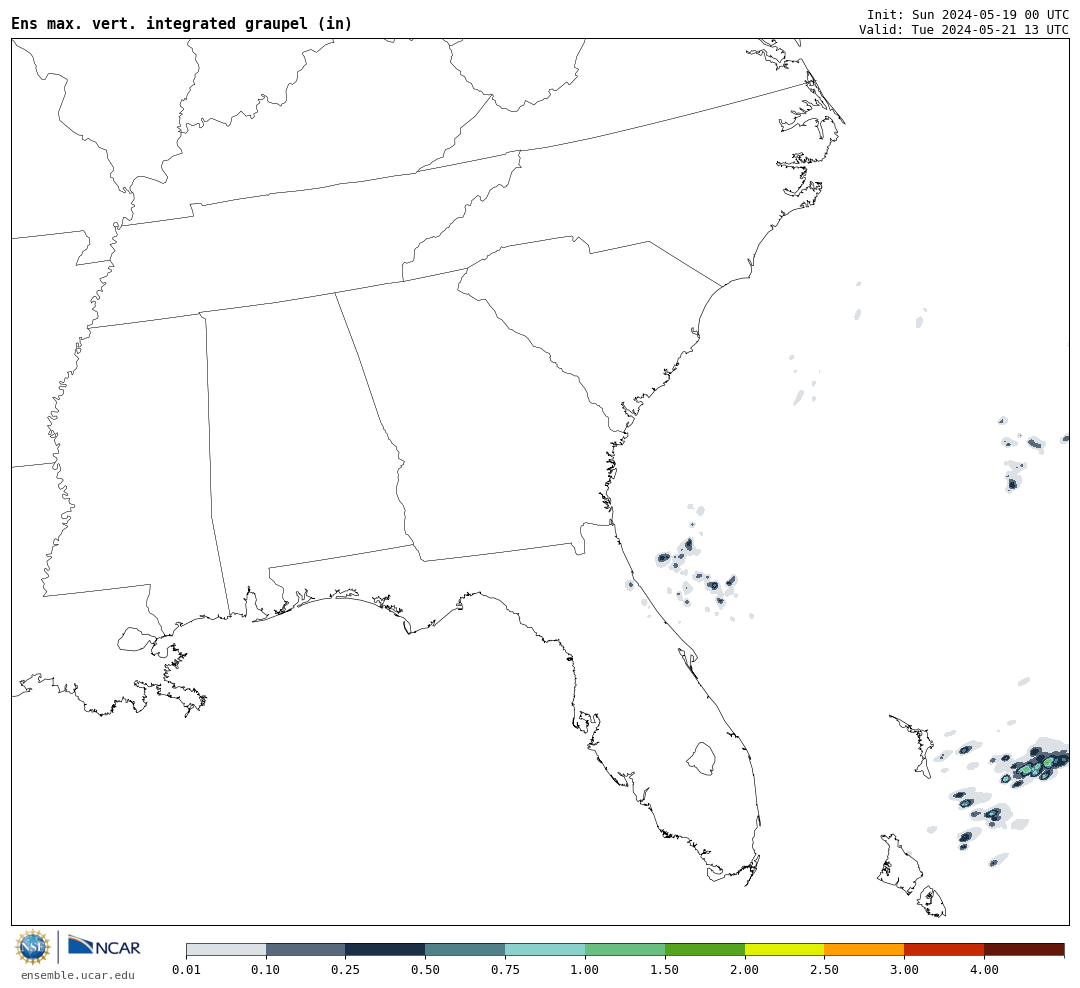Click the 0.01 colorbar tick label
This screenshot has height=988, width=1080.
(x=186, y=969)
